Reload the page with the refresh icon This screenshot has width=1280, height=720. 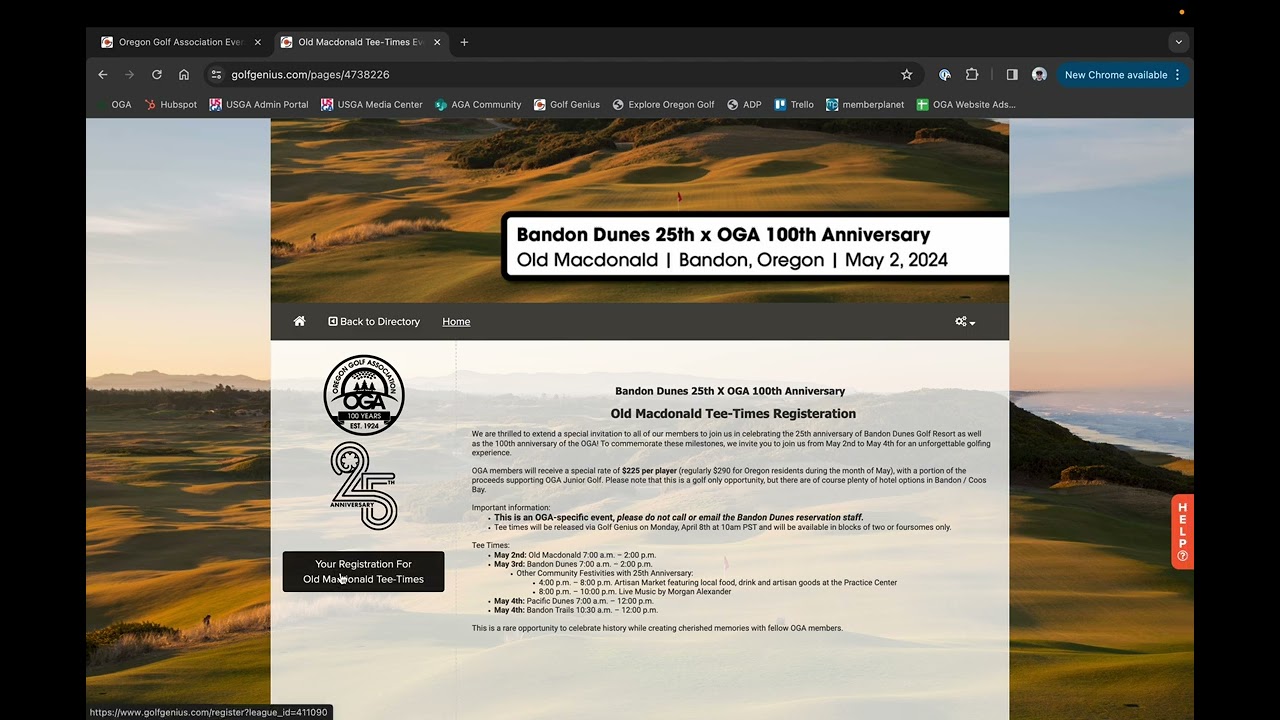click(157, 75)
